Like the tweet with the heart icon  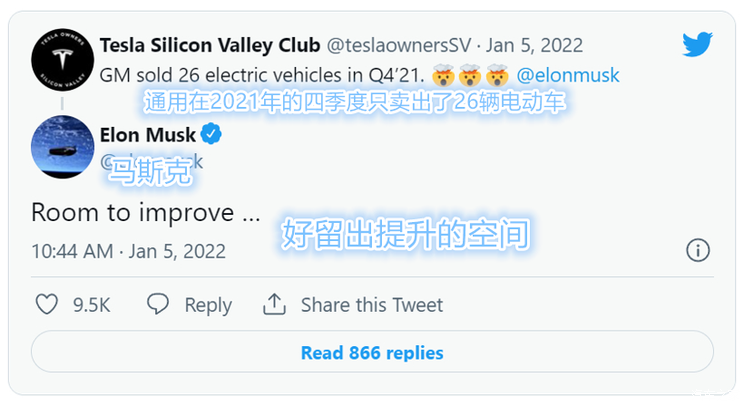coord(48,304)
